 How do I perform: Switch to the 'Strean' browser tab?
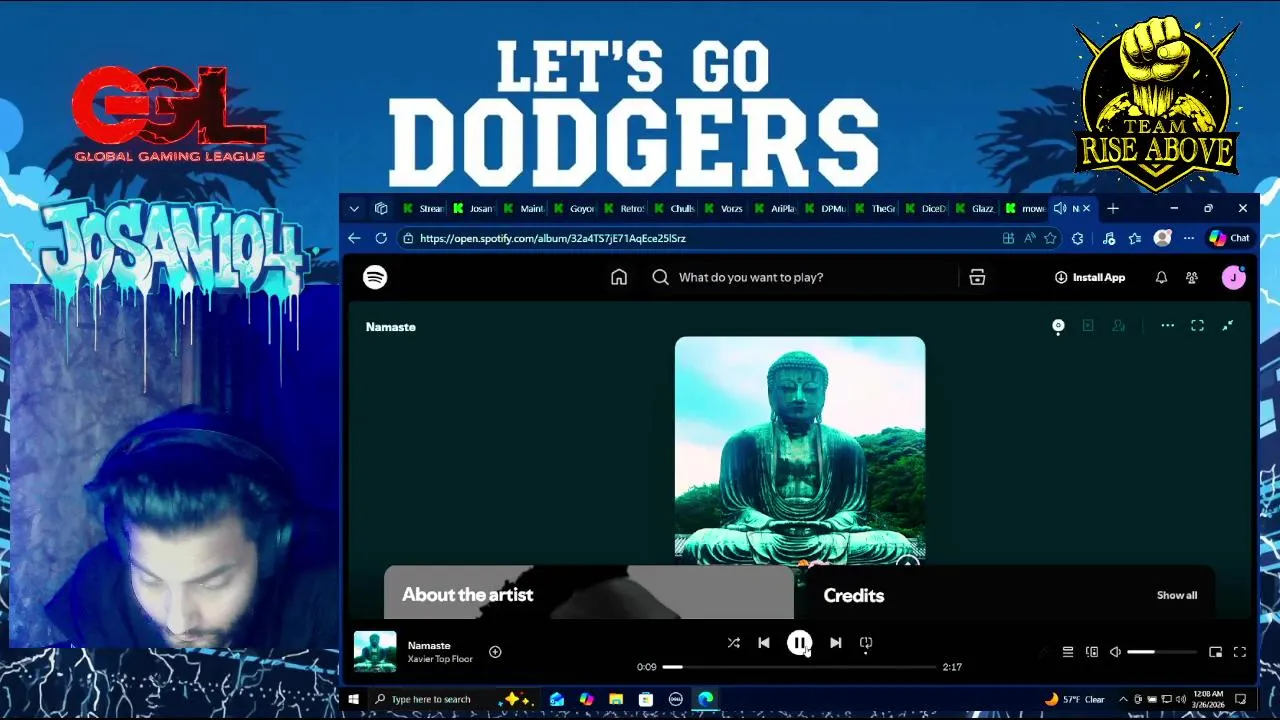423,208
